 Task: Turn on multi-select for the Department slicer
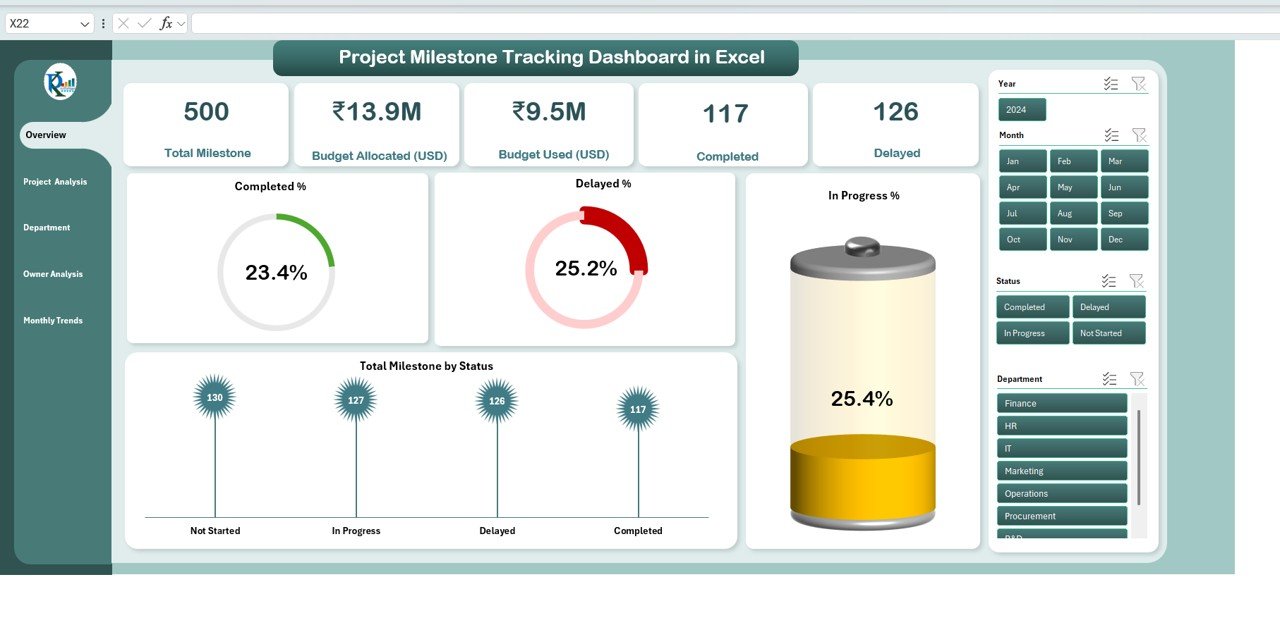pyautogui.click(x=1108, y=379)
